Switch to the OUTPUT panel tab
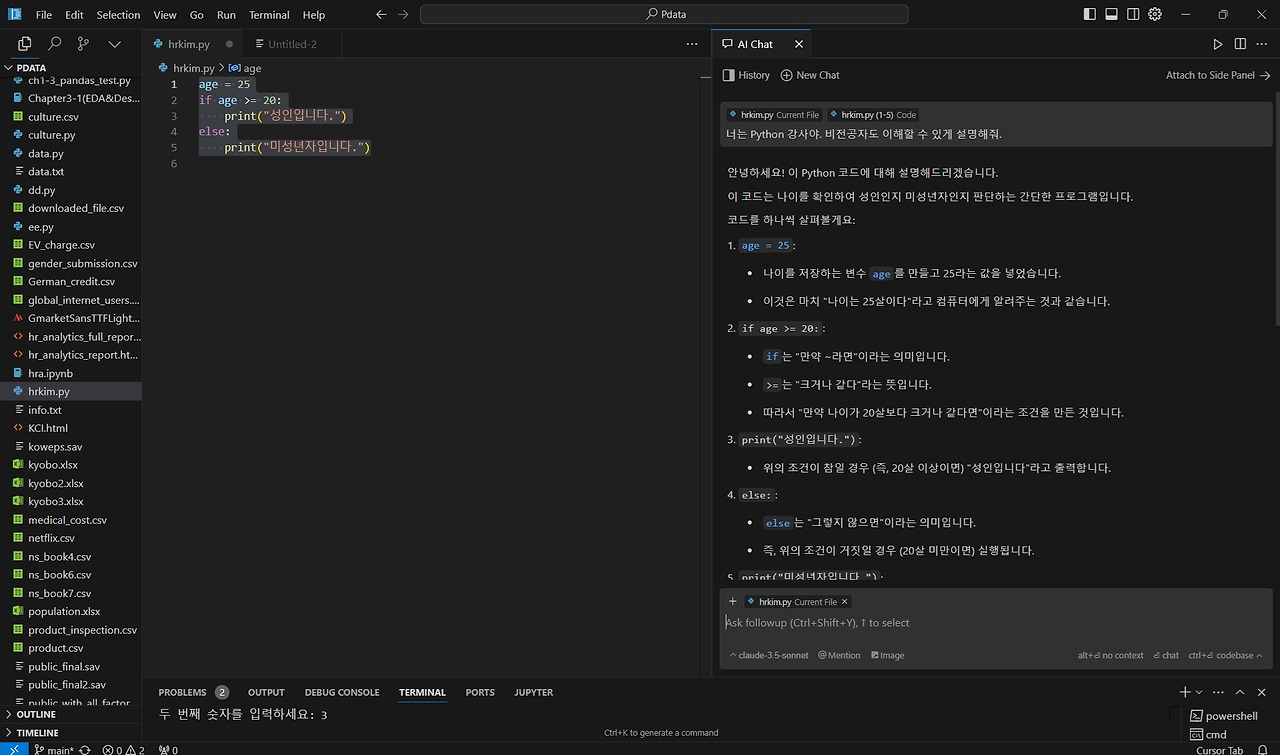Screen dimensions: 1280x755 [266, 692]
